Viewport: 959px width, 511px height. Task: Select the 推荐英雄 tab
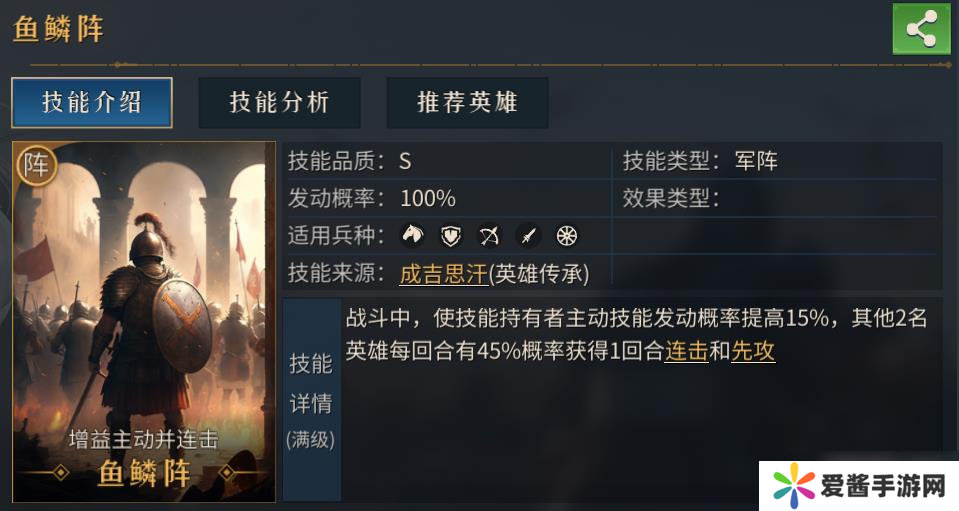(467, 102)
